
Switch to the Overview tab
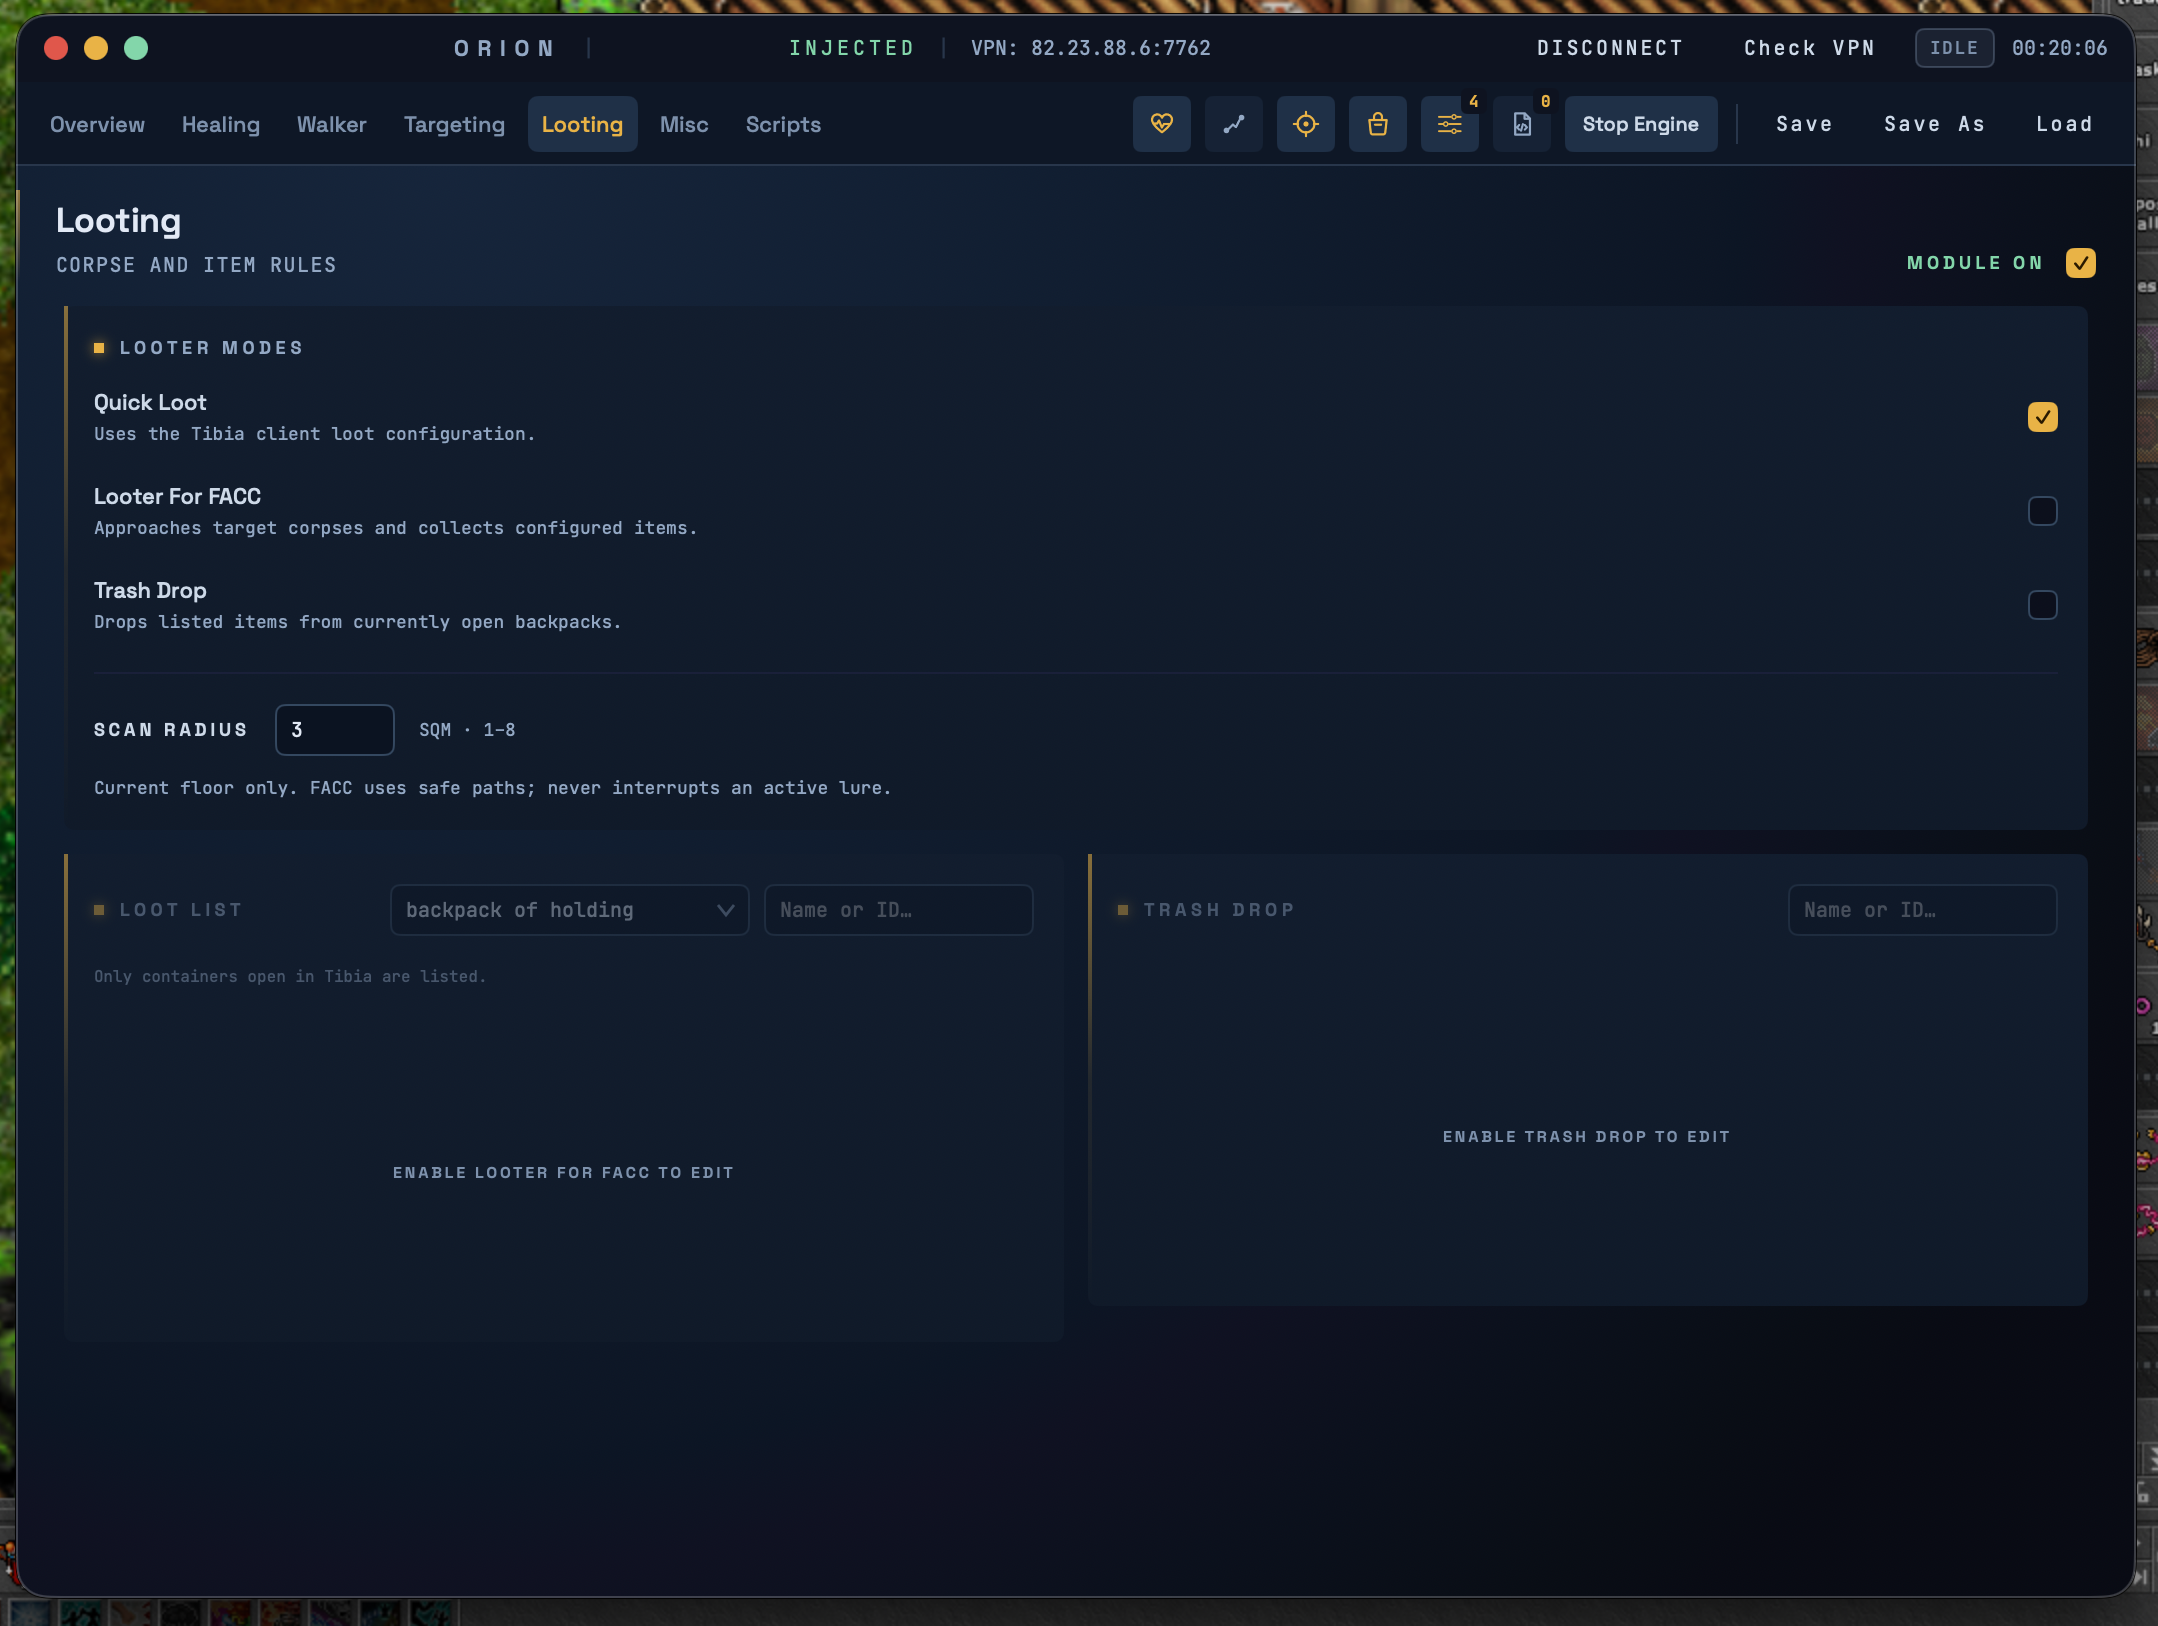(97, 124)
